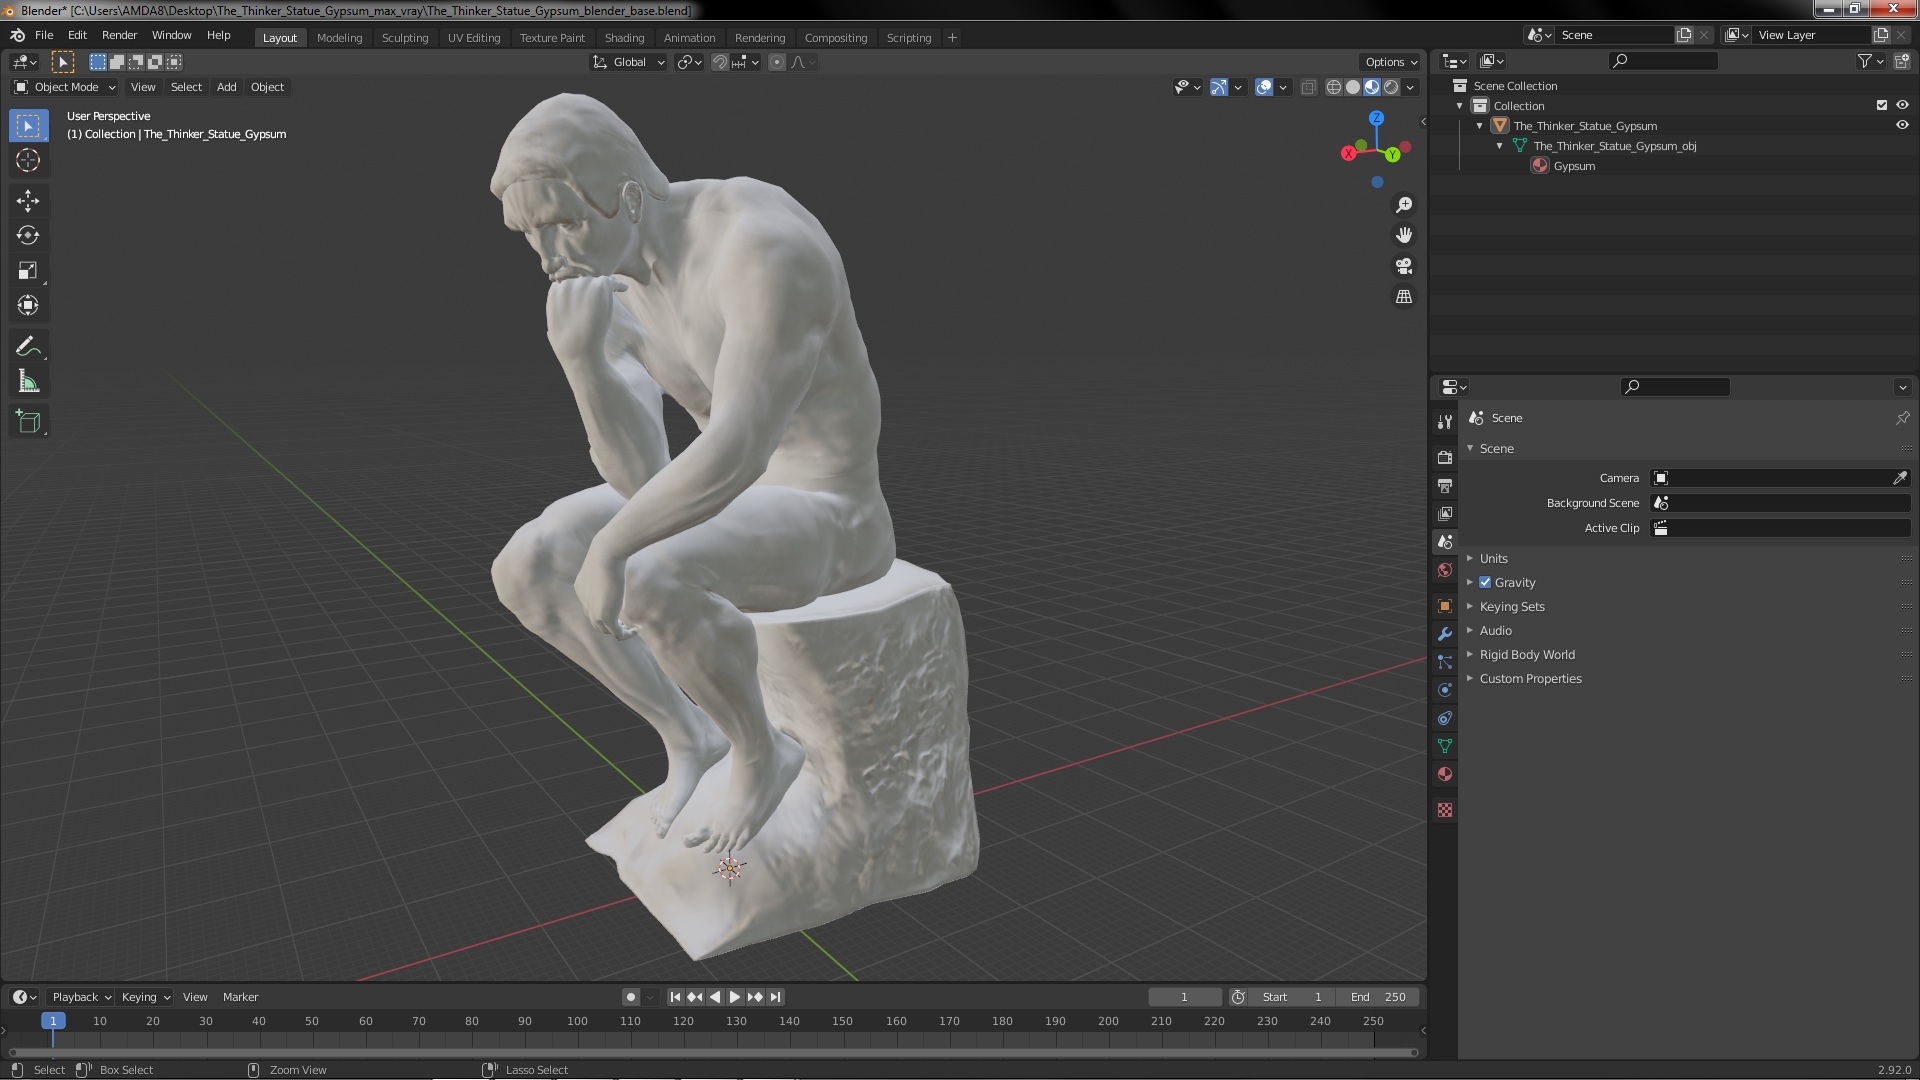Open the Texture properties checker tab
This screenshot has height=1080, width=1920.
coord(1444,810)
